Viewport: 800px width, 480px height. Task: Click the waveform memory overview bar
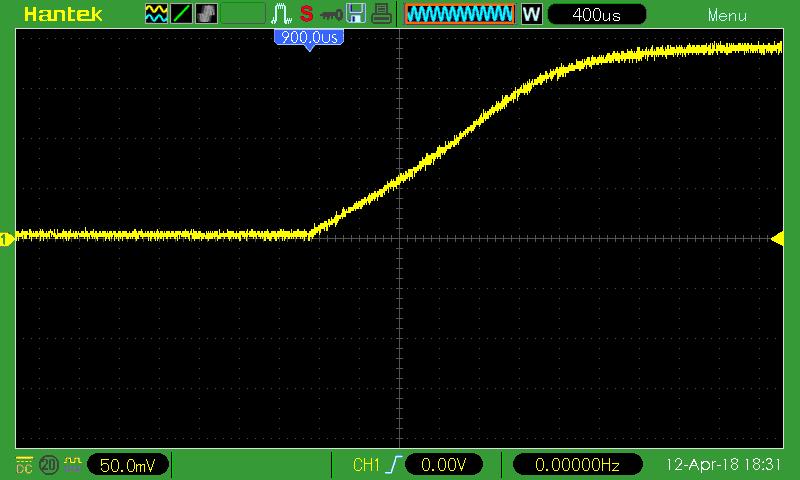(460, 14)
